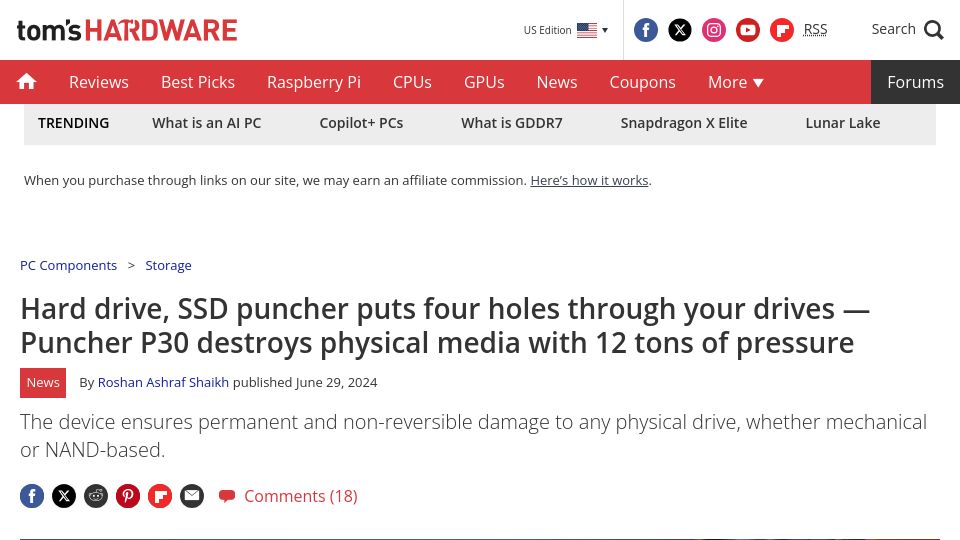960x540 pixels.
Task: Click the Here's how it works link
Action: 589,181
